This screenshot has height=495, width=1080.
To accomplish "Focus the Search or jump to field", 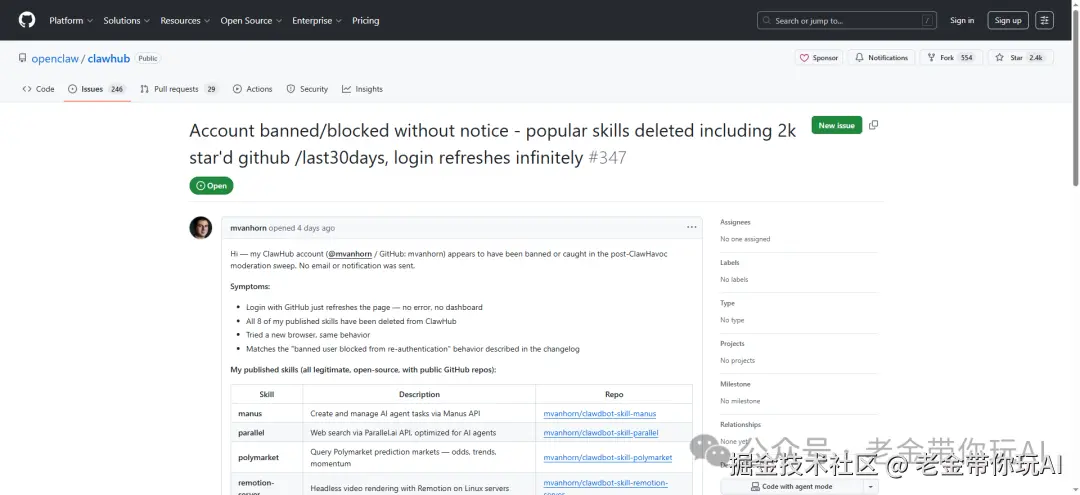I will click(x=847, y=21).
